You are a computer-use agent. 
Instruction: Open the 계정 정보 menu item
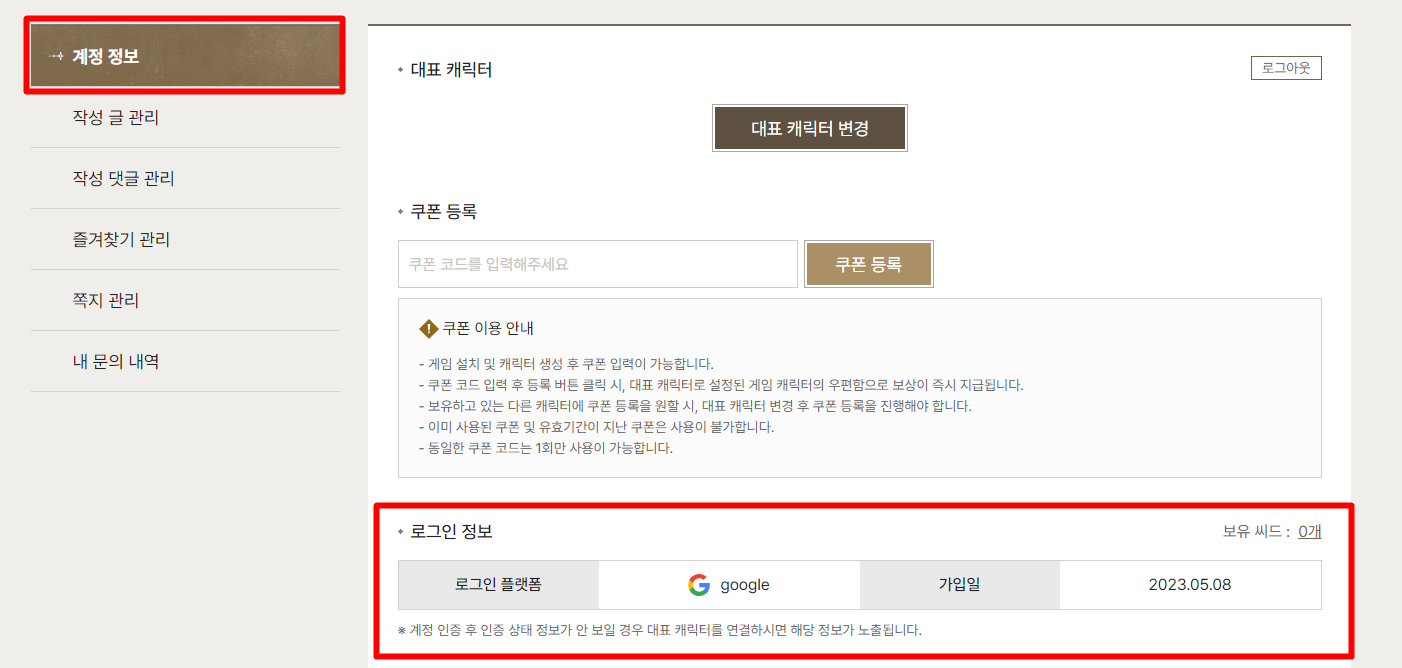click(x=185, y=56)
